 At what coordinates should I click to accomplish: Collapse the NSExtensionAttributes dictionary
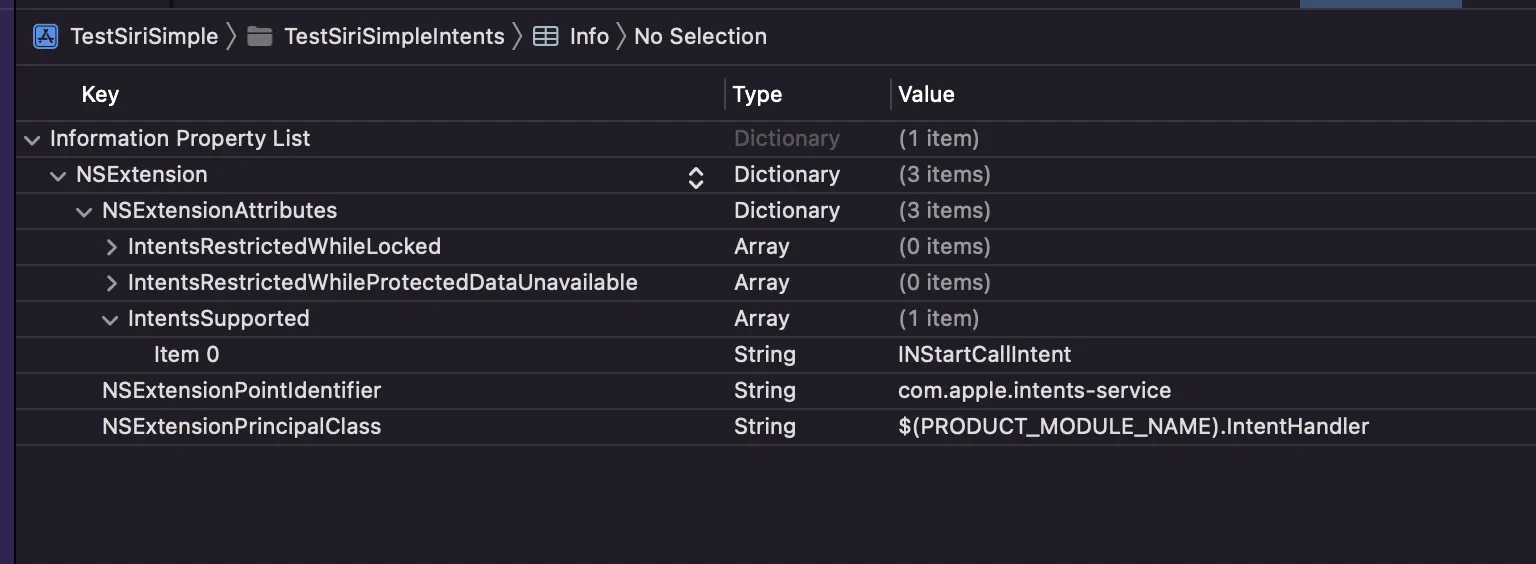pos(85,211)
